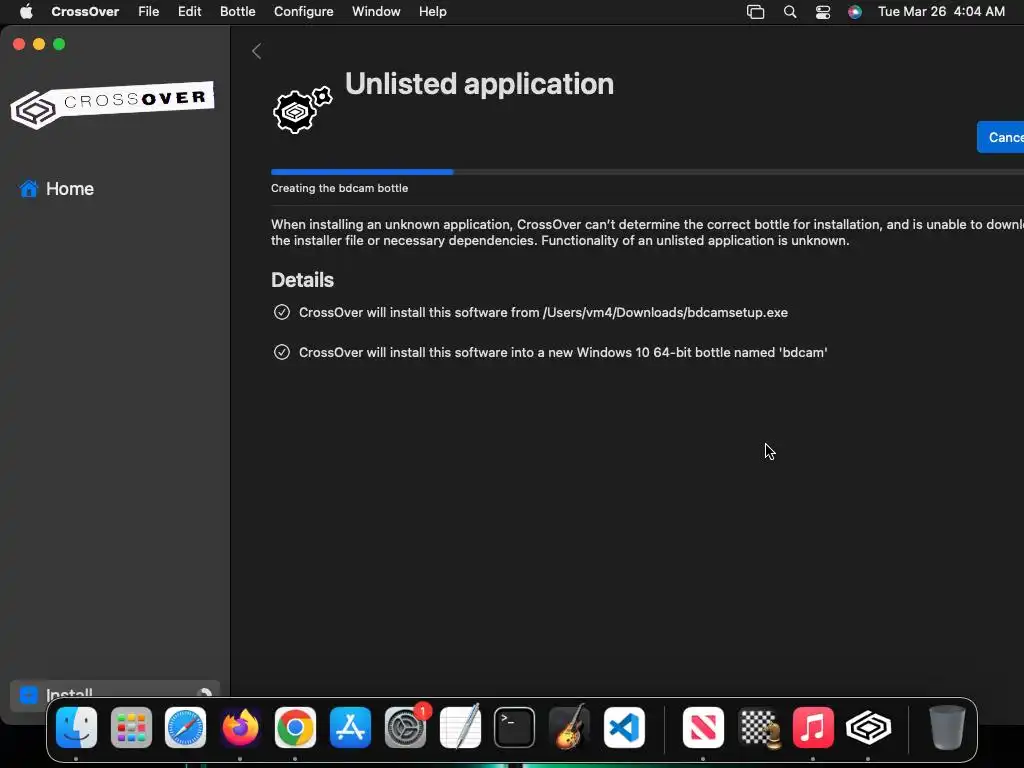Viewport: 1024px width, 768px height.
Task: Click CrossOver icon in the Dock
Action: click(x=868, y=727)
